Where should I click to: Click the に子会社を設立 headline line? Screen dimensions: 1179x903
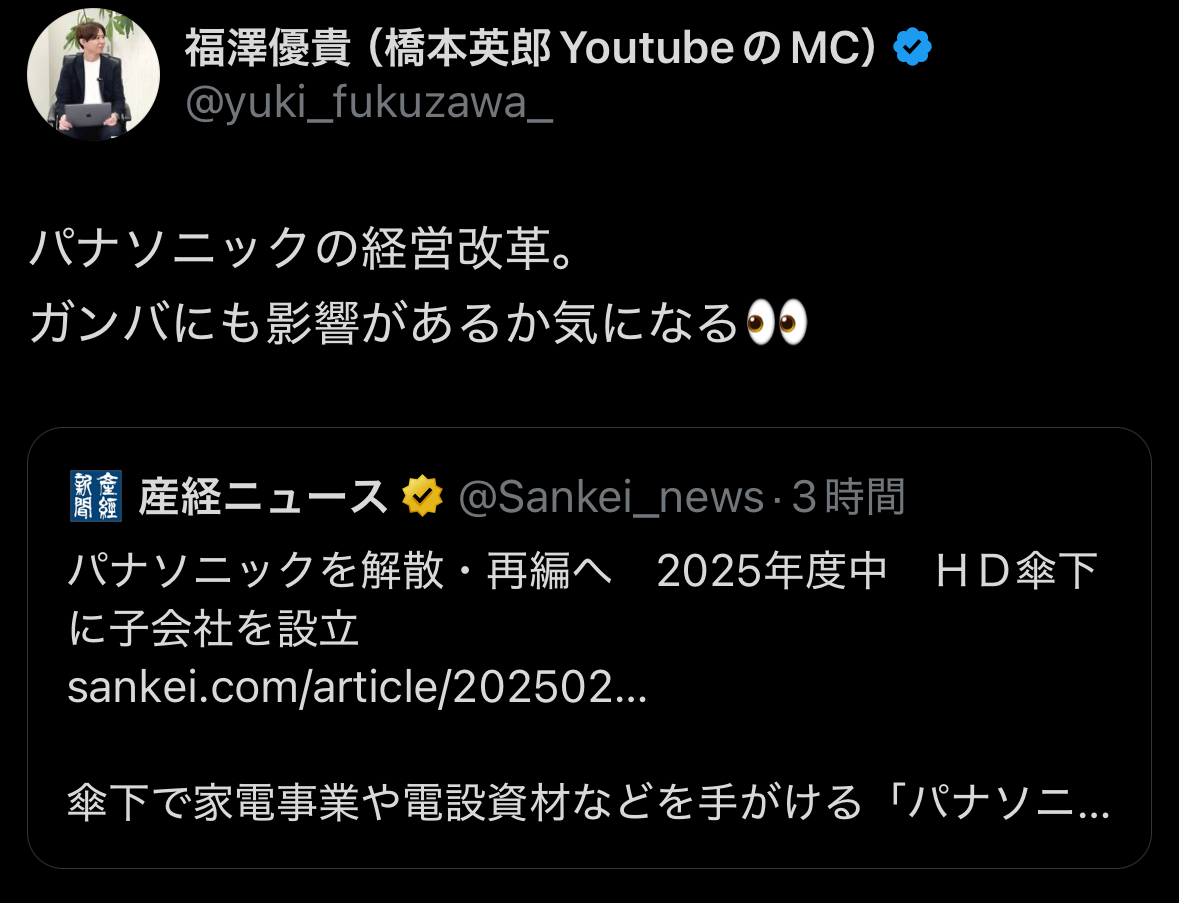[214, 629]
